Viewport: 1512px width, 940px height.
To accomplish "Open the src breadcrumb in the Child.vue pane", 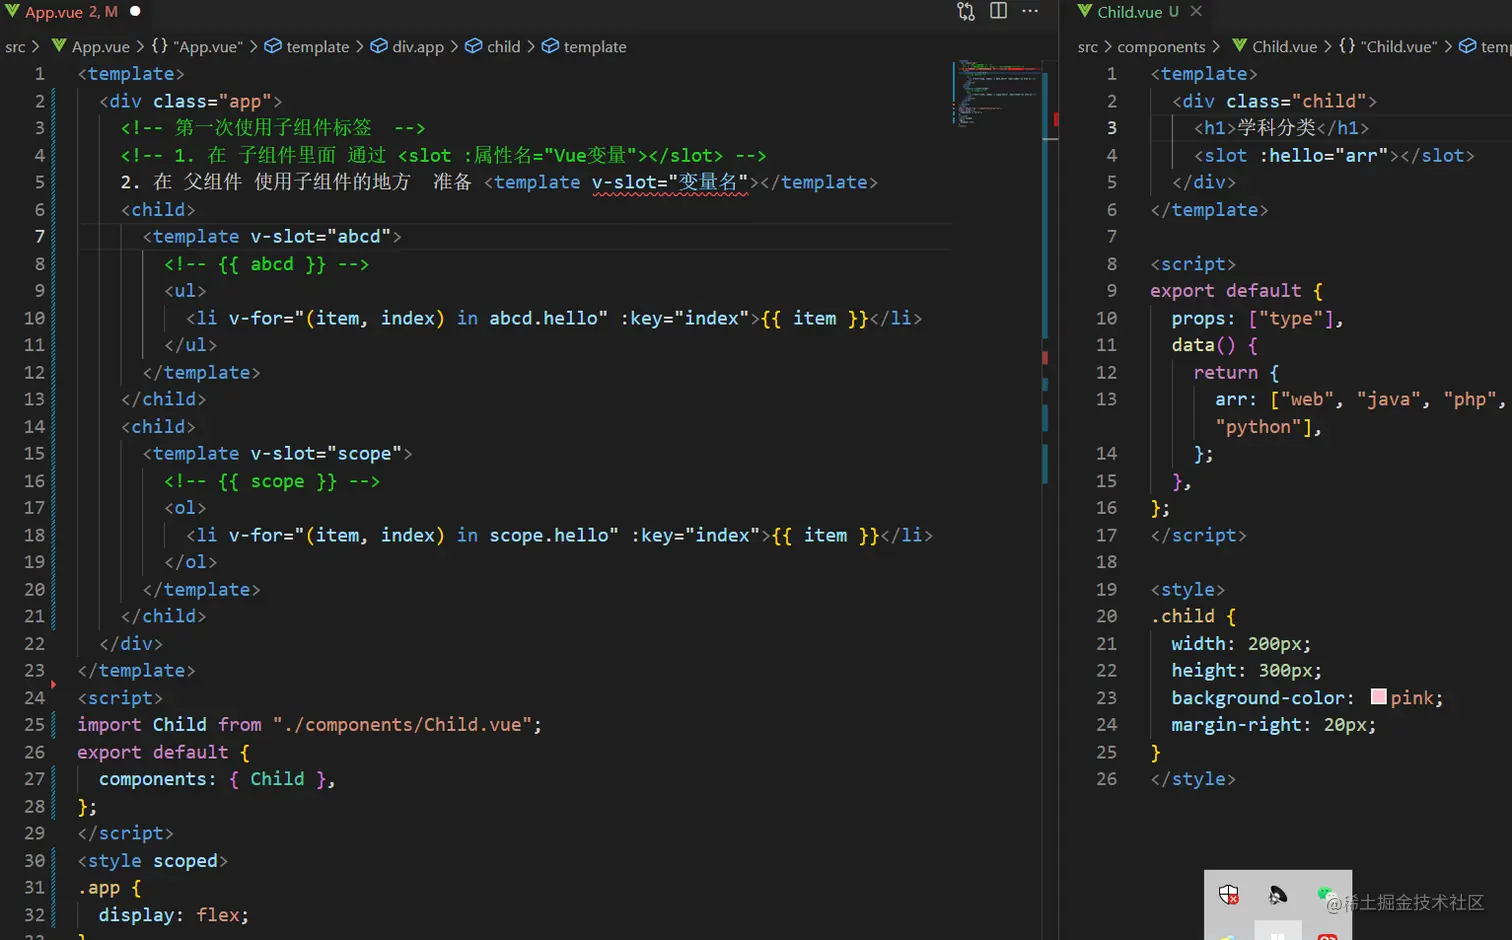I will click(x=1088, y=46).
